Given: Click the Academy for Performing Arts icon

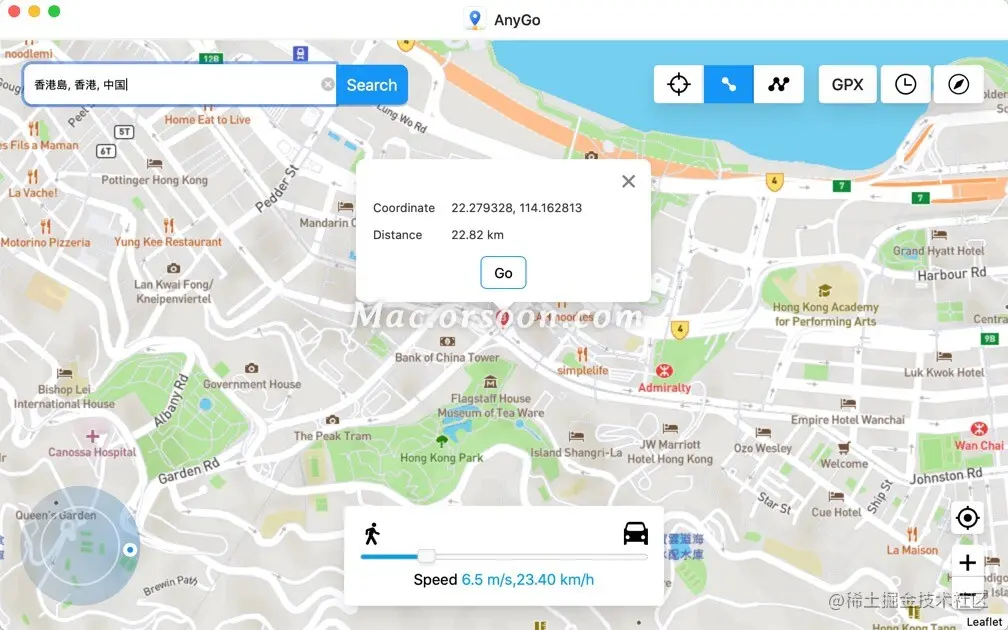Looking at the screenshot, I should coord(825,291).
